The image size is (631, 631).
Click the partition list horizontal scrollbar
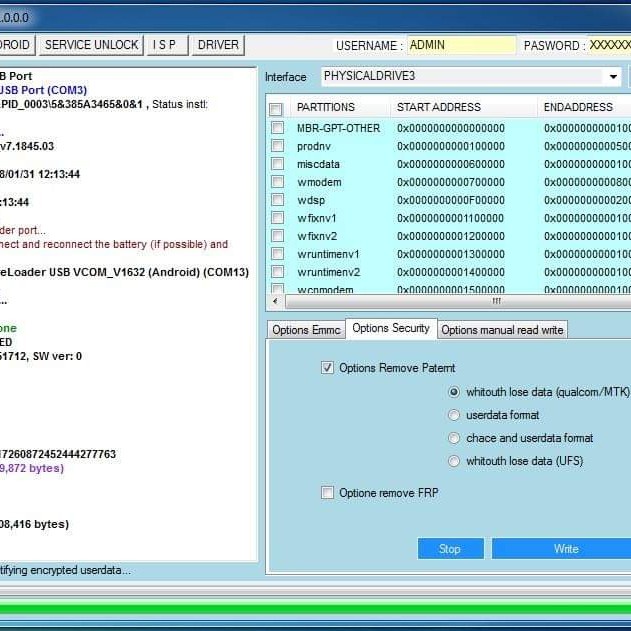[x=450, y=300]
